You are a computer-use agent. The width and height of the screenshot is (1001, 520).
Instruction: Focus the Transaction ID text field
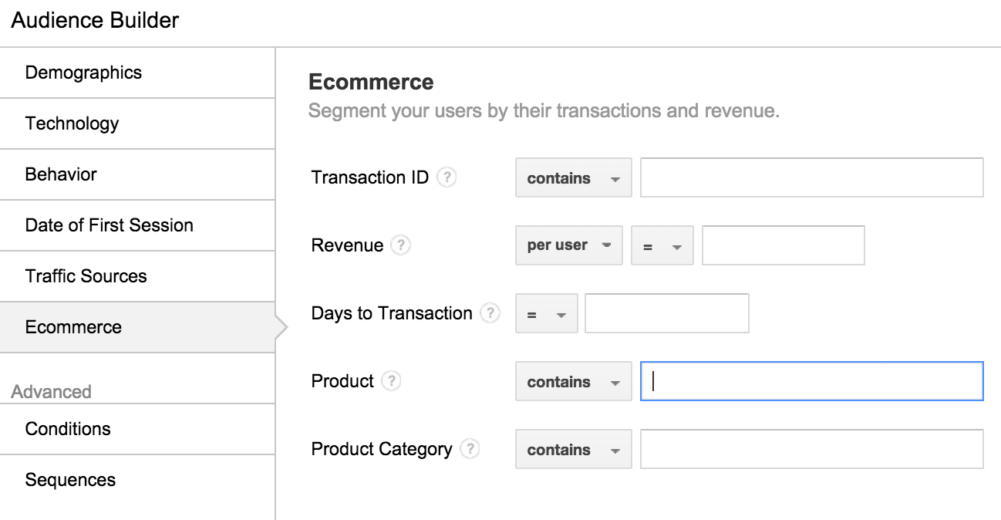811,177
